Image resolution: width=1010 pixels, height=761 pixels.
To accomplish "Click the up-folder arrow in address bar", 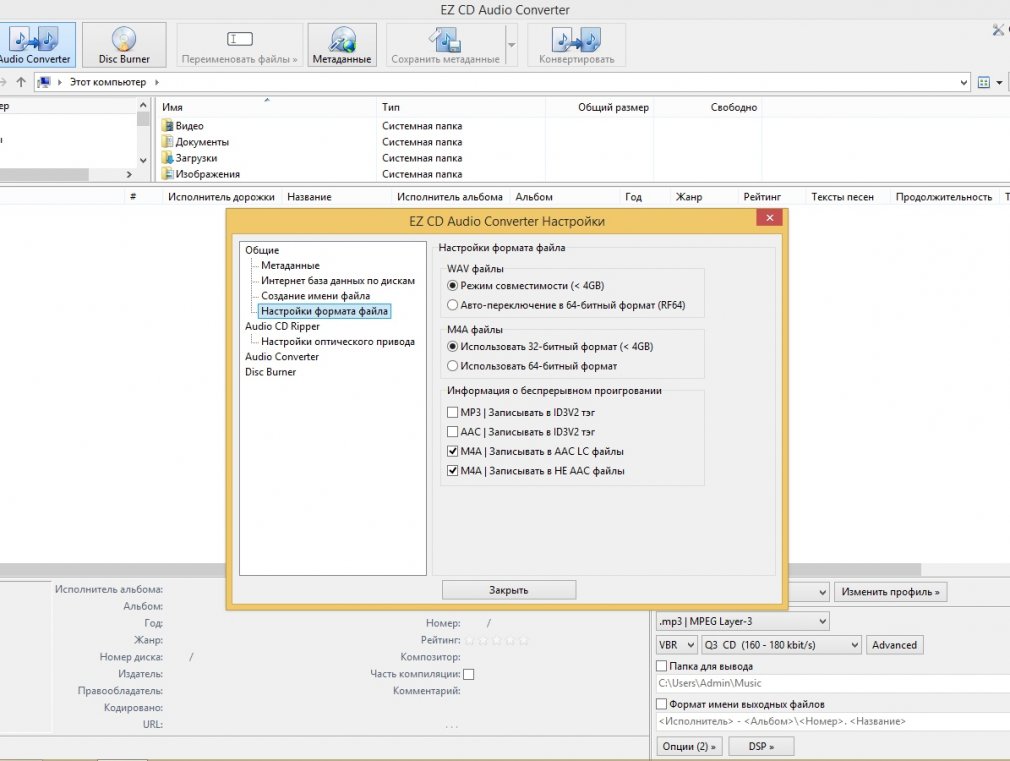I will (21, 82).
